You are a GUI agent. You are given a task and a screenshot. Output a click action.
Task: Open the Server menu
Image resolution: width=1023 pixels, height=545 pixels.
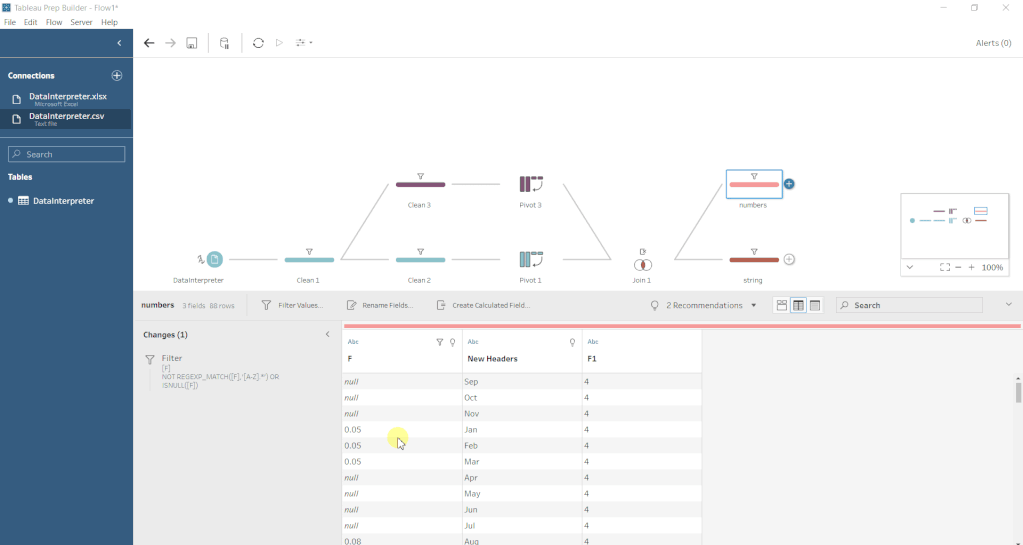tap(81, 22)
